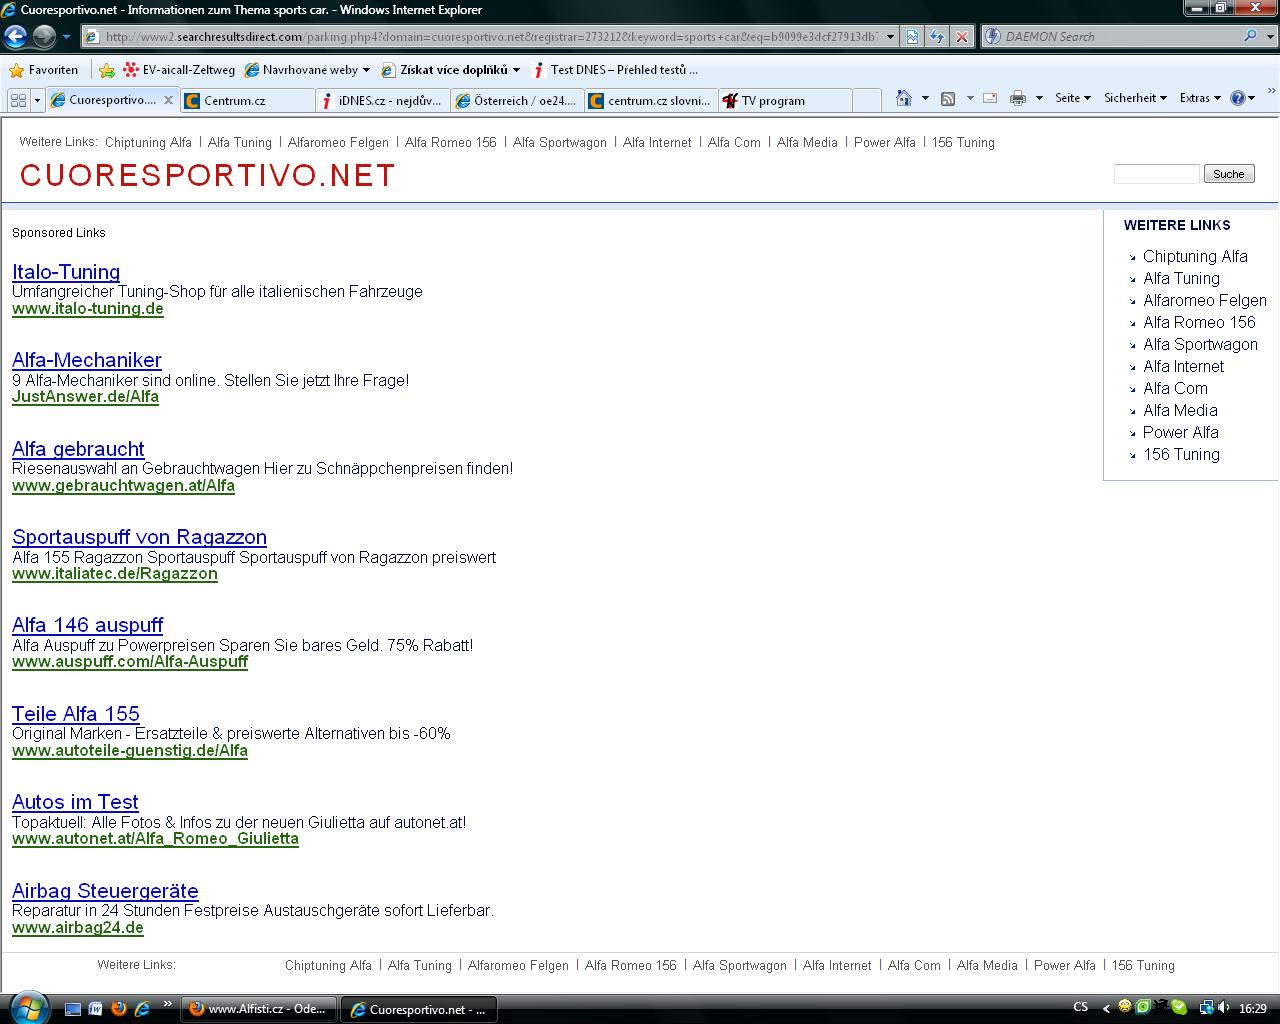Click the site search text field
The height and width of the screenshot is (1024, 1280).
tap(1156, 174)
